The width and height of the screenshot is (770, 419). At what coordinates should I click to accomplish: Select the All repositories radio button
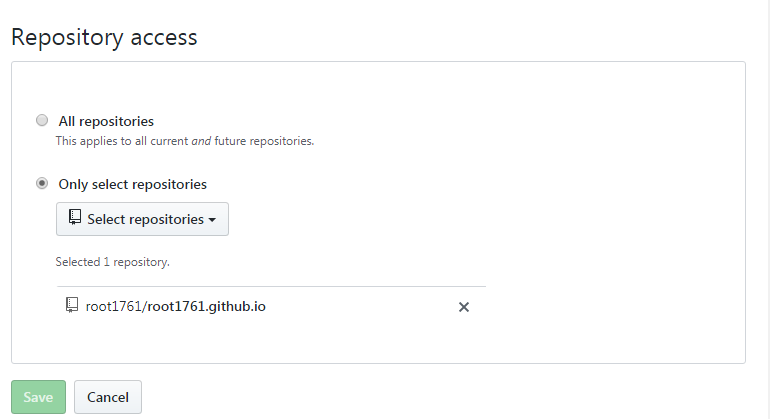41,121
